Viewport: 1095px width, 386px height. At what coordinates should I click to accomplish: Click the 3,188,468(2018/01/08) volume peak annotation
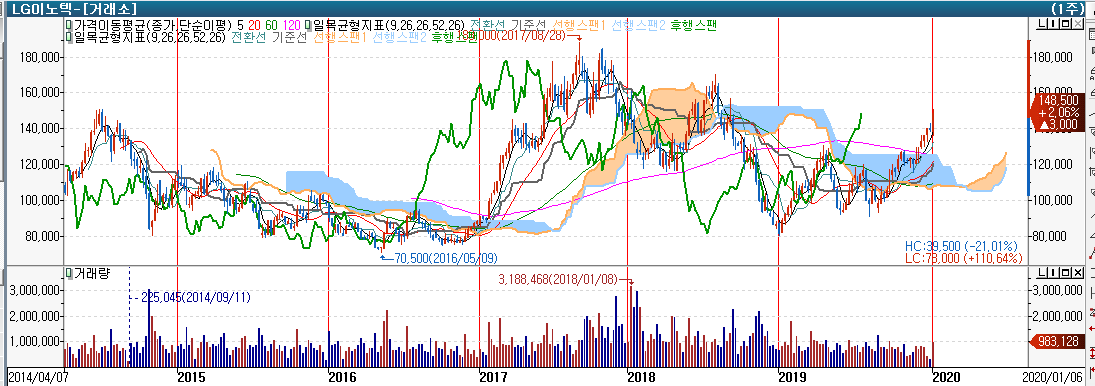tap(559, 279)
